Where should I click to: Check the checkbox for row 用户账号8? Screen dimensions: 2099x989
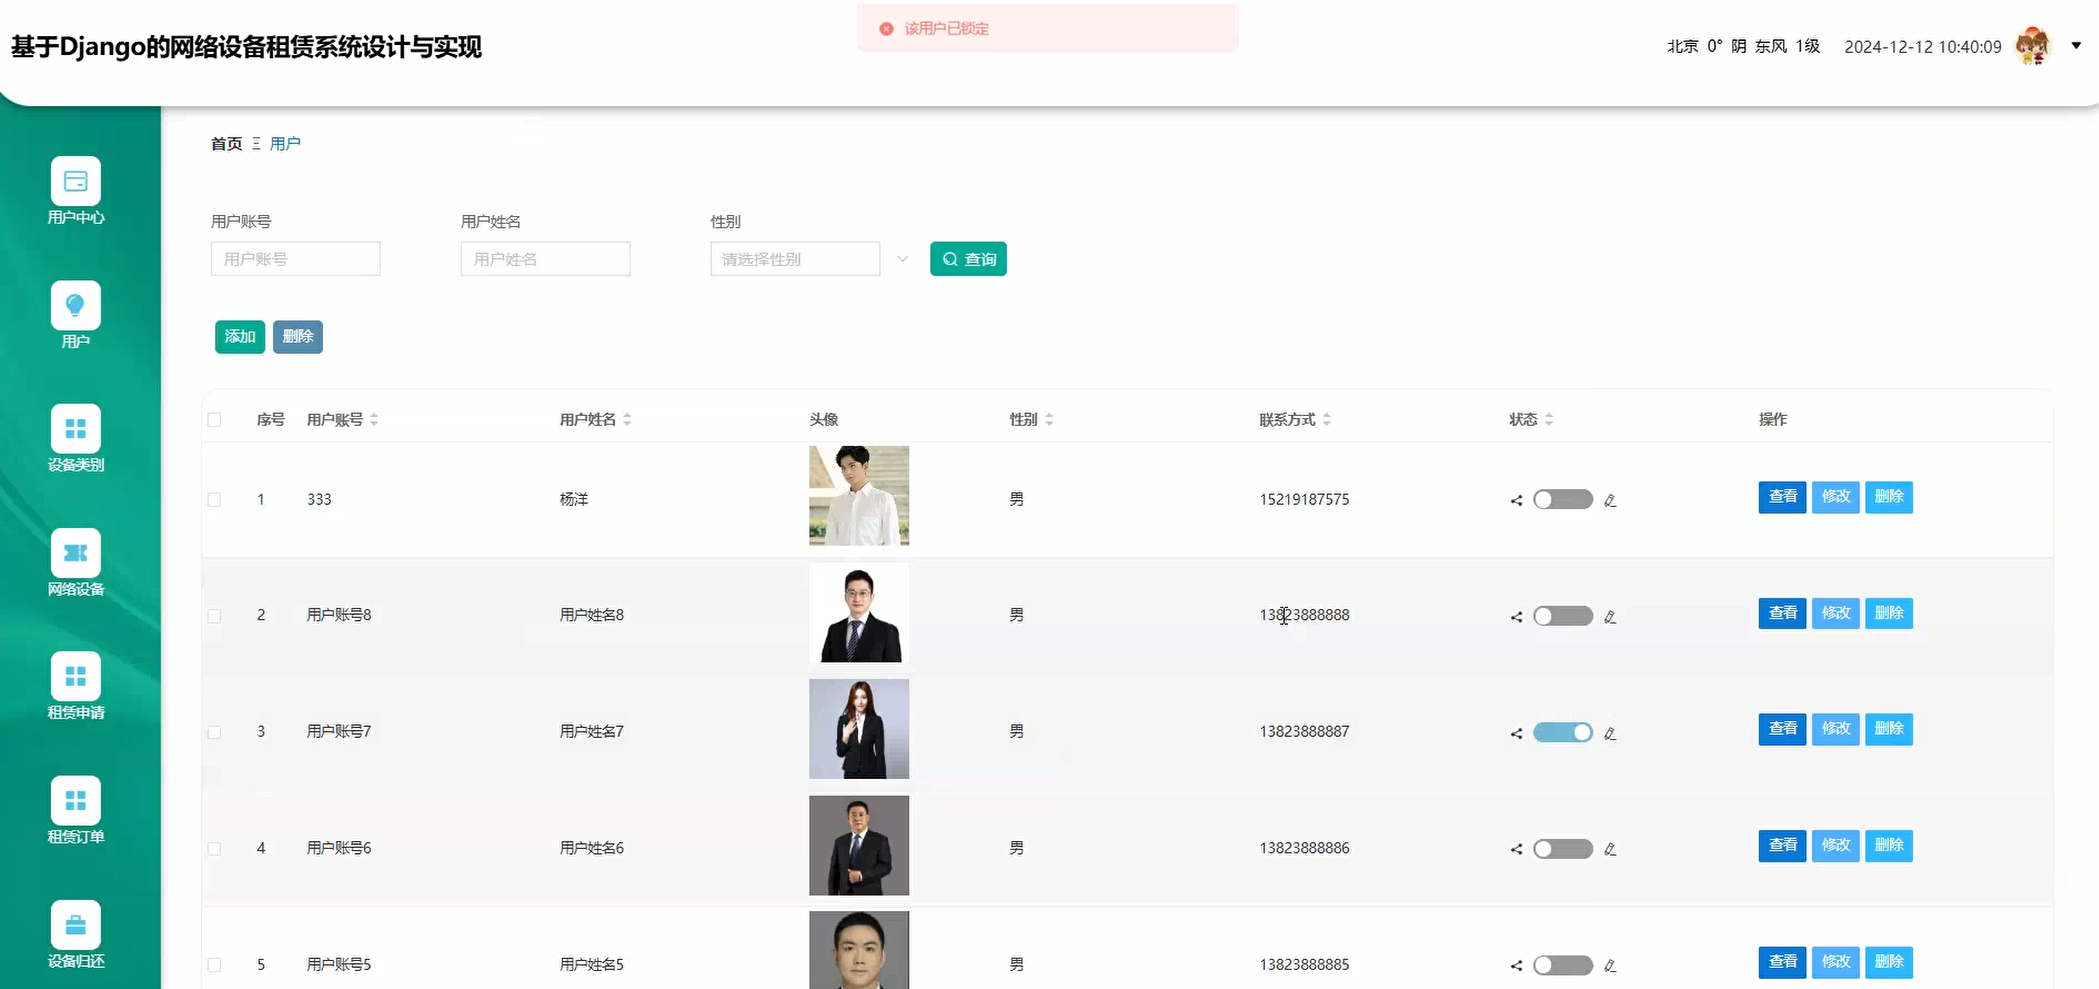(x=214, y=616)
